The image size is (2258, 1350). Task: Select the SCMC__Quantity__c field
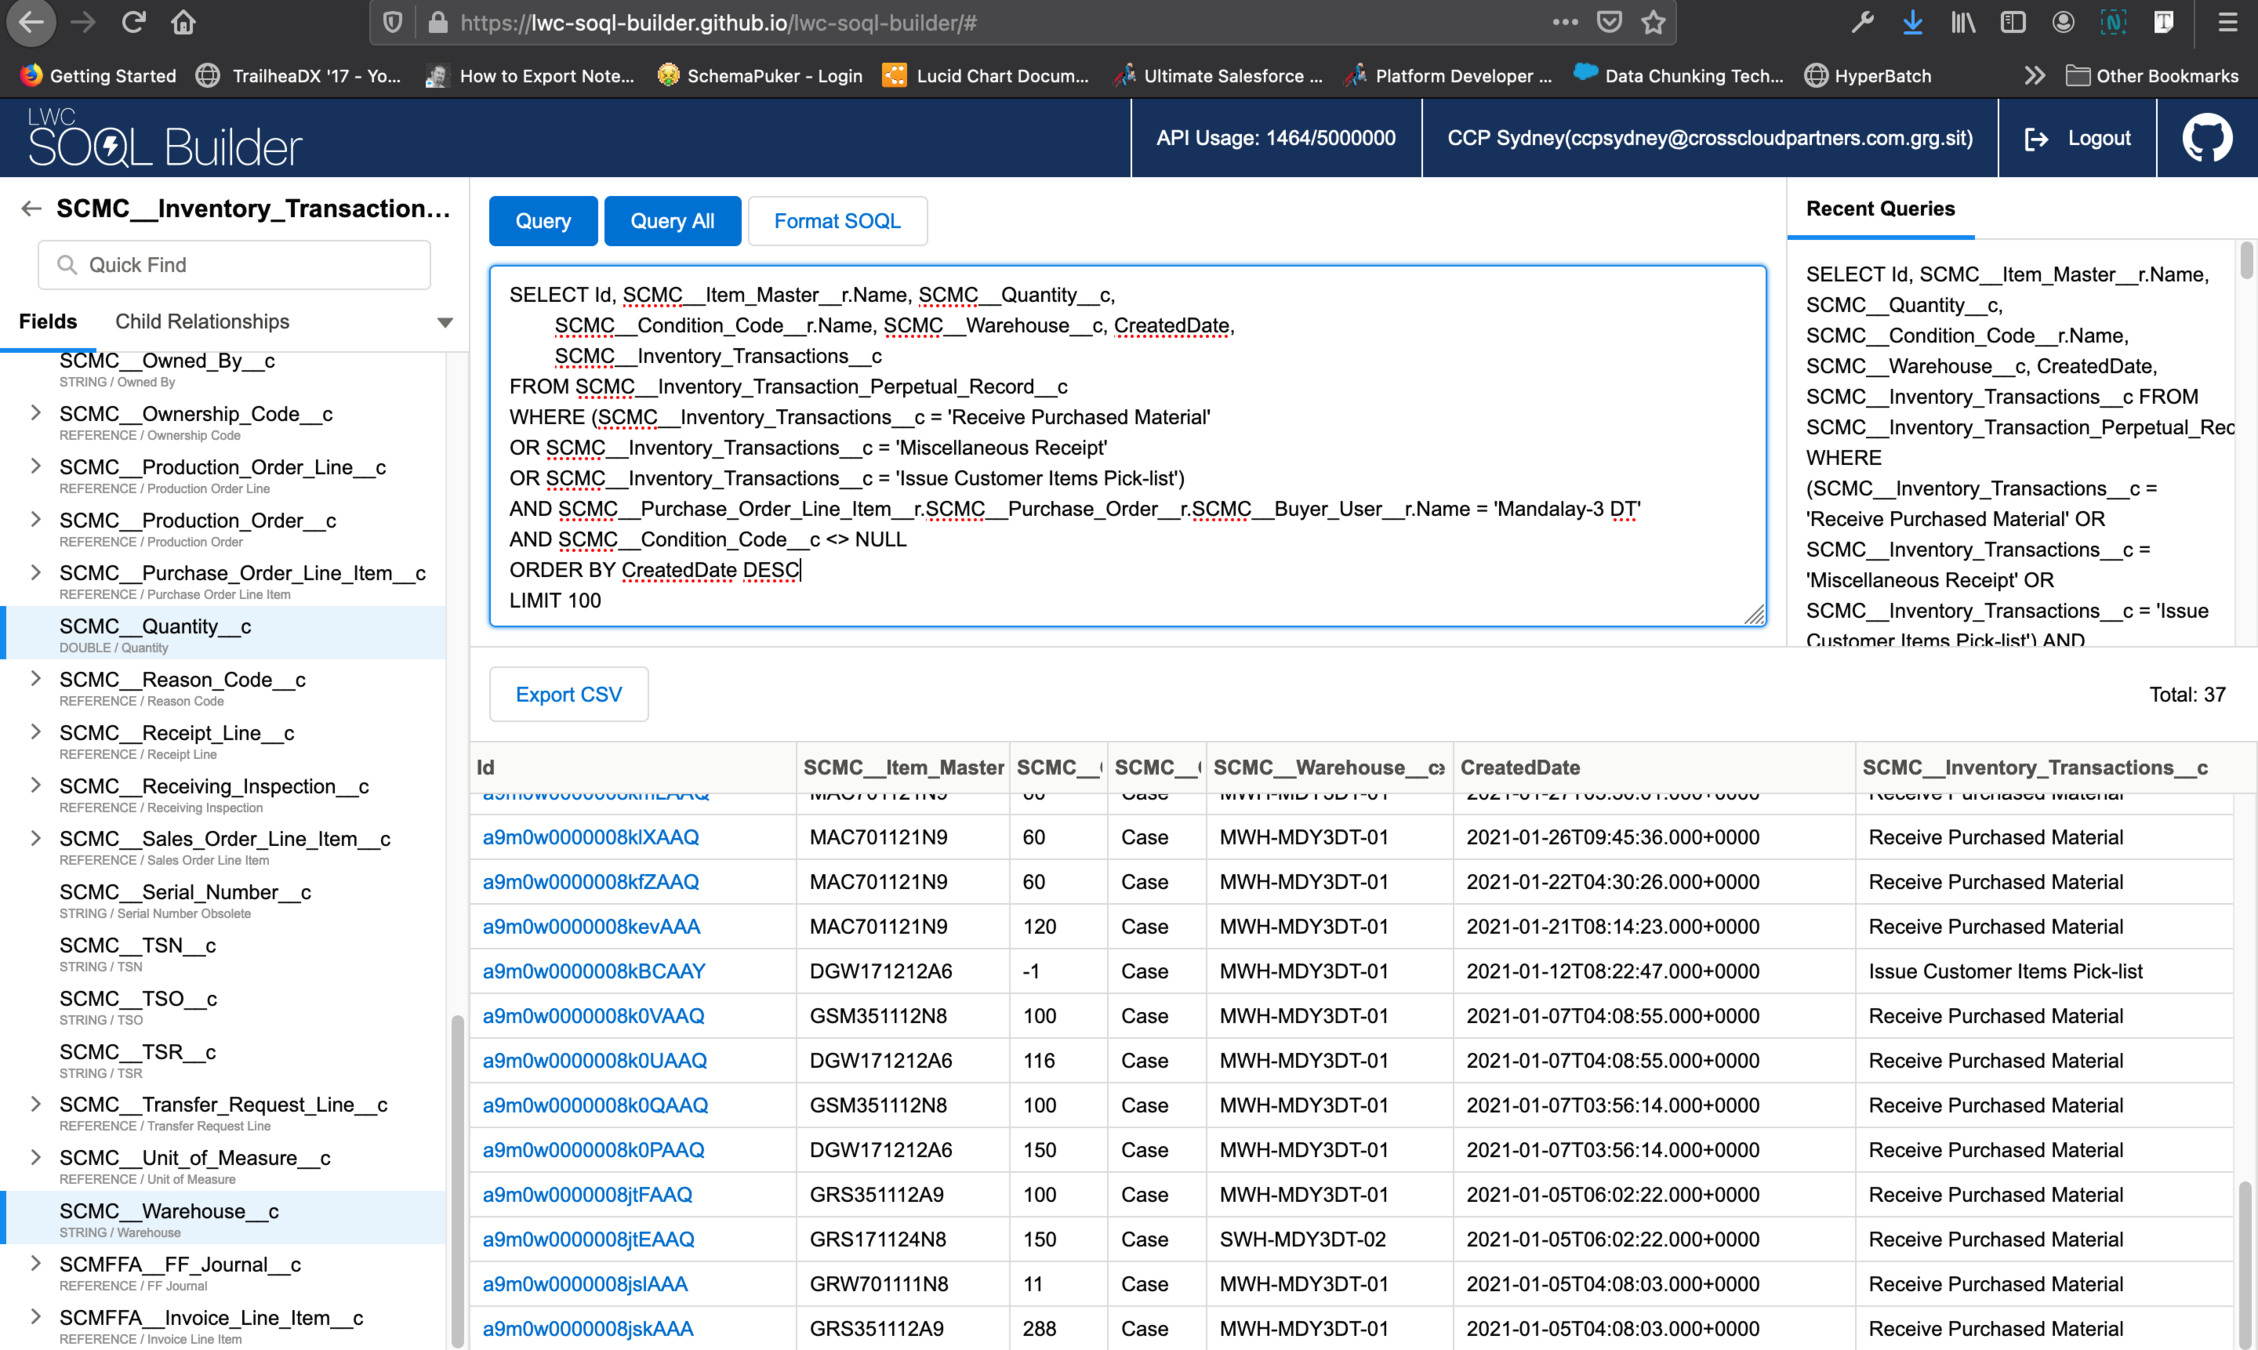[155, 627]
